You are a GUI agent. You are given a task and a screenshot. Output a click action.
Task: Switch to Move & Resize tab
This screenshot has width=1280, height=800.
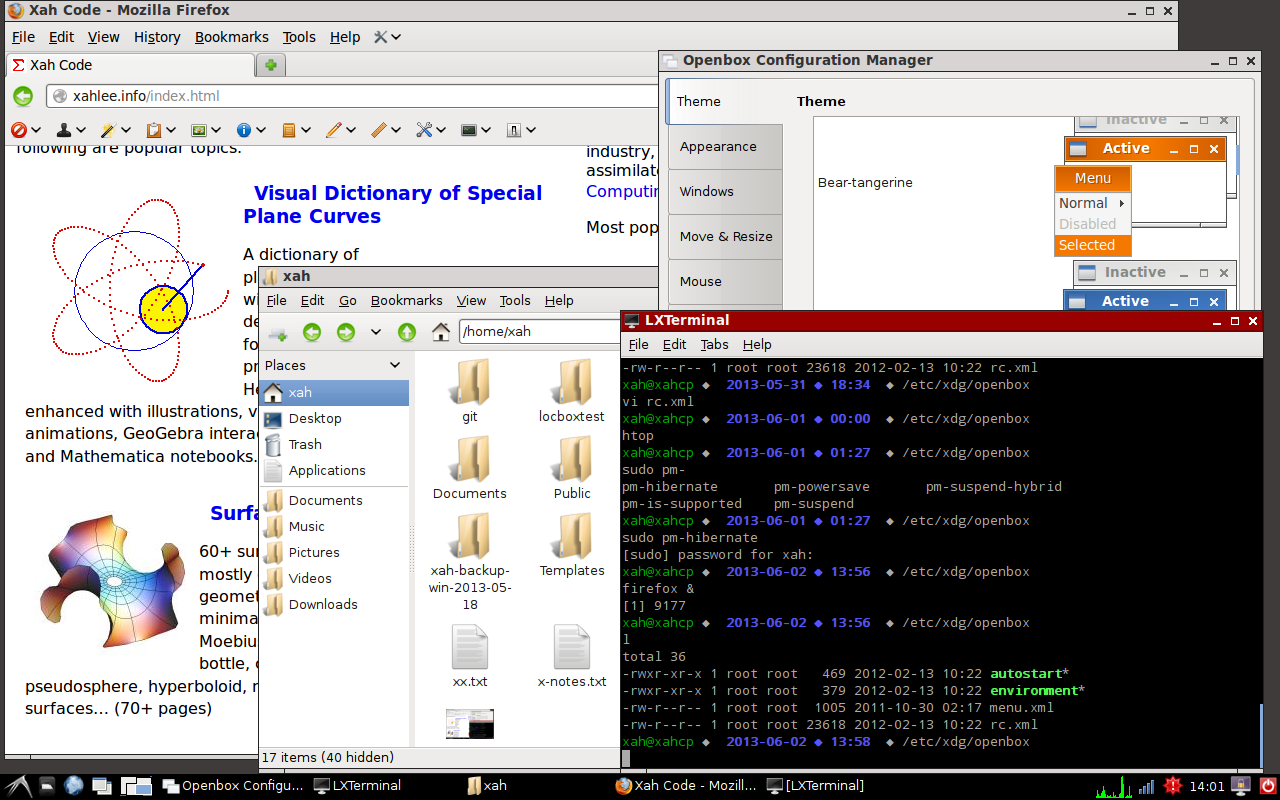[725, 237]
